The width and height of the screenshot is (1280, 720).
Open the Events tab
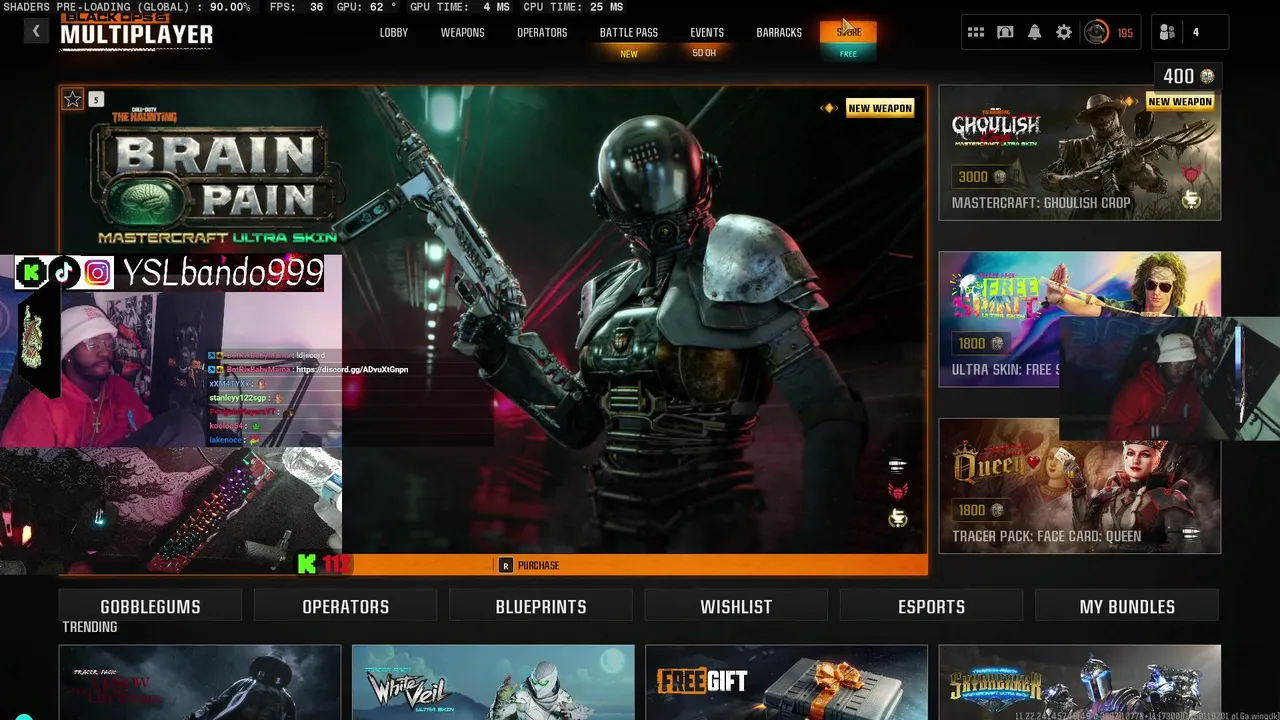tap(707, 32)
